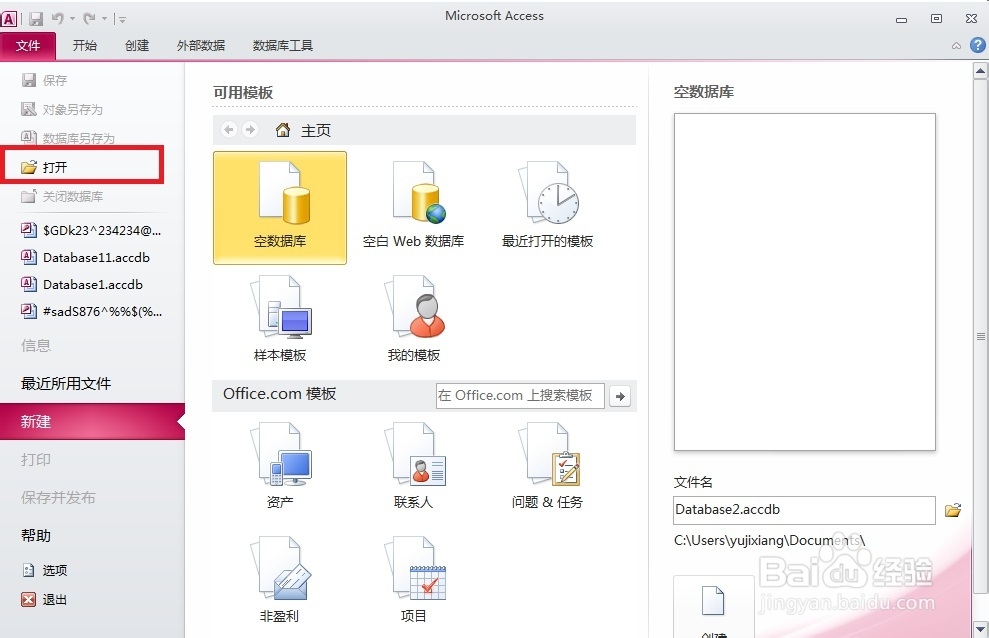Select the 资产 (Assets) template
Image resolution: width=989 pixels, height=638 pixels.
click(x=279, y=465)
